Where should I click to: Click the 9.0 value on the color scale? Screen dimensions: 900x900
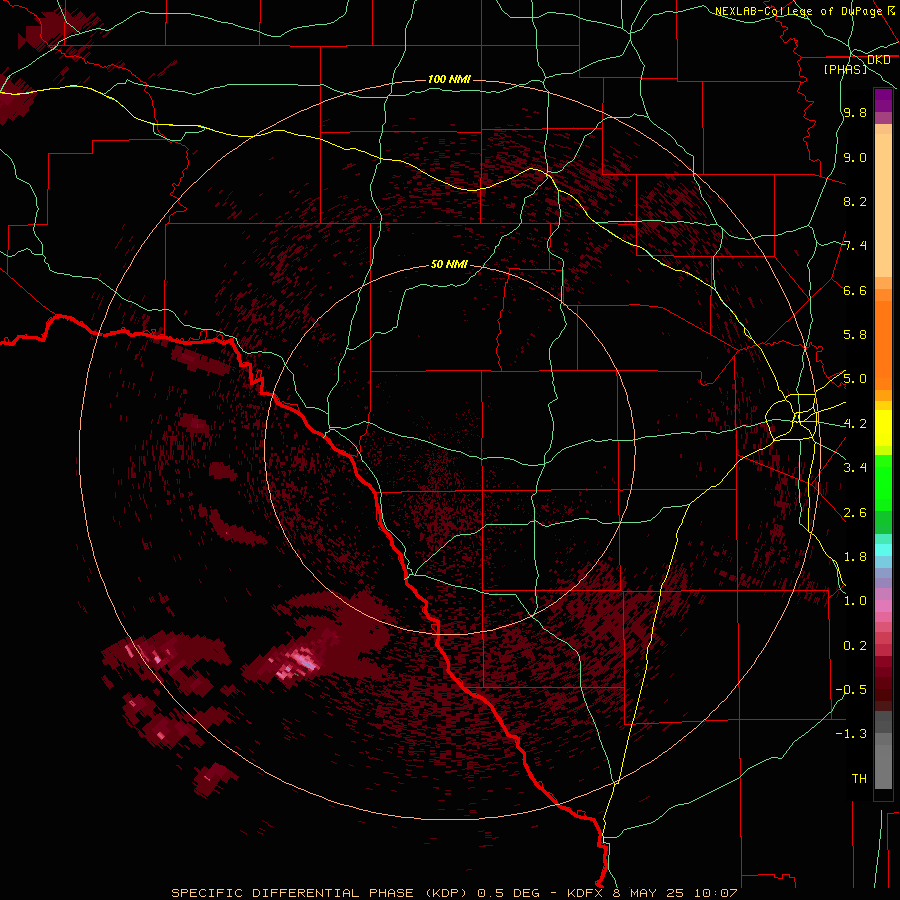click(855, 157)
